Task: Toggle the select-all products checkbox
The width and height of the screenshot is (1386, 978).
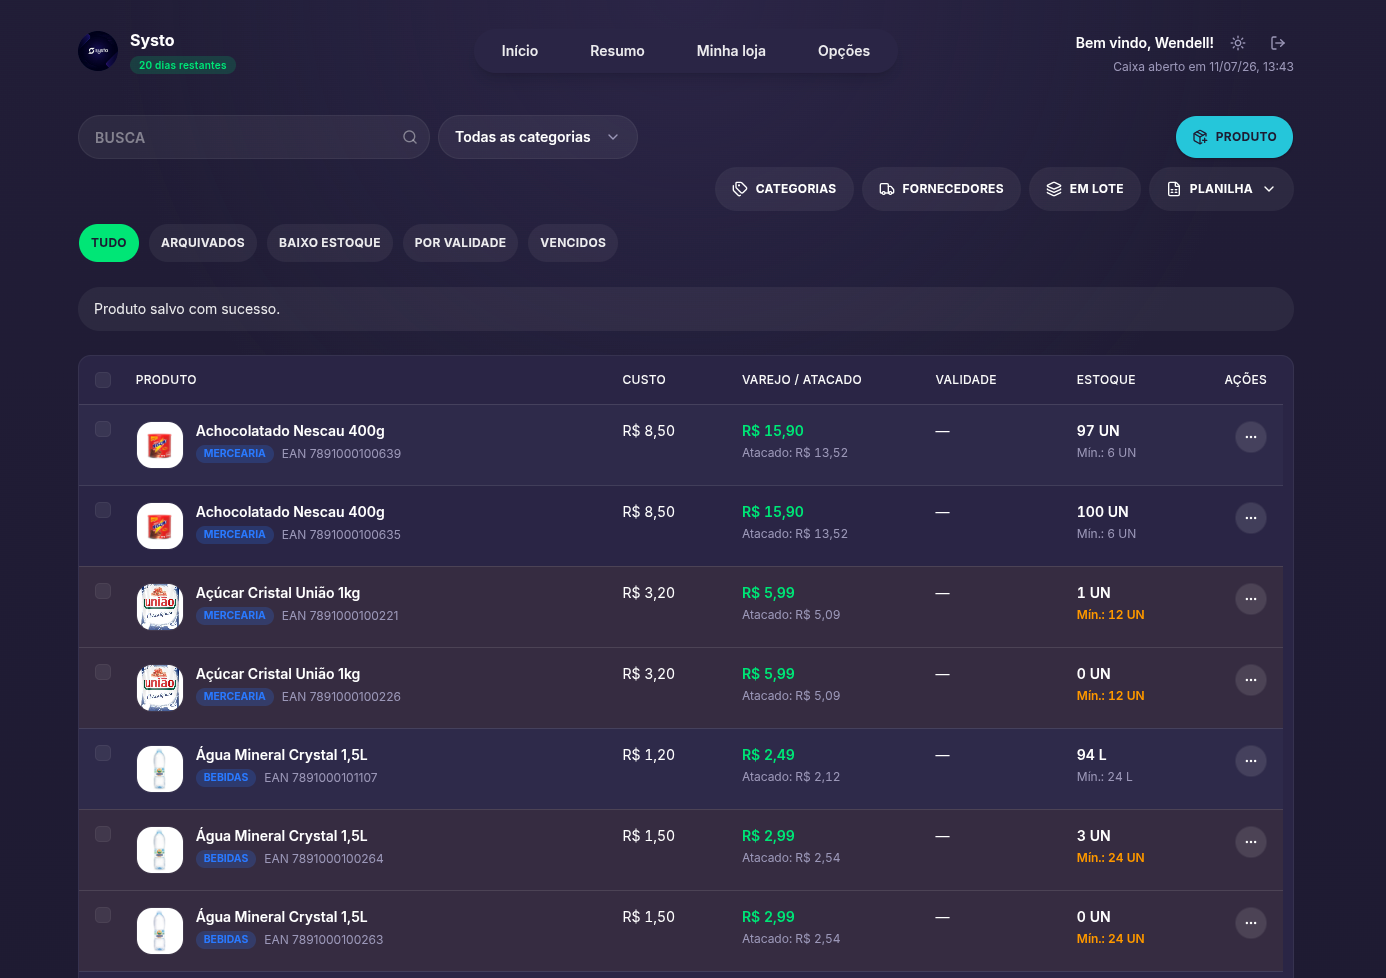Action: click(x=103, y=380)
